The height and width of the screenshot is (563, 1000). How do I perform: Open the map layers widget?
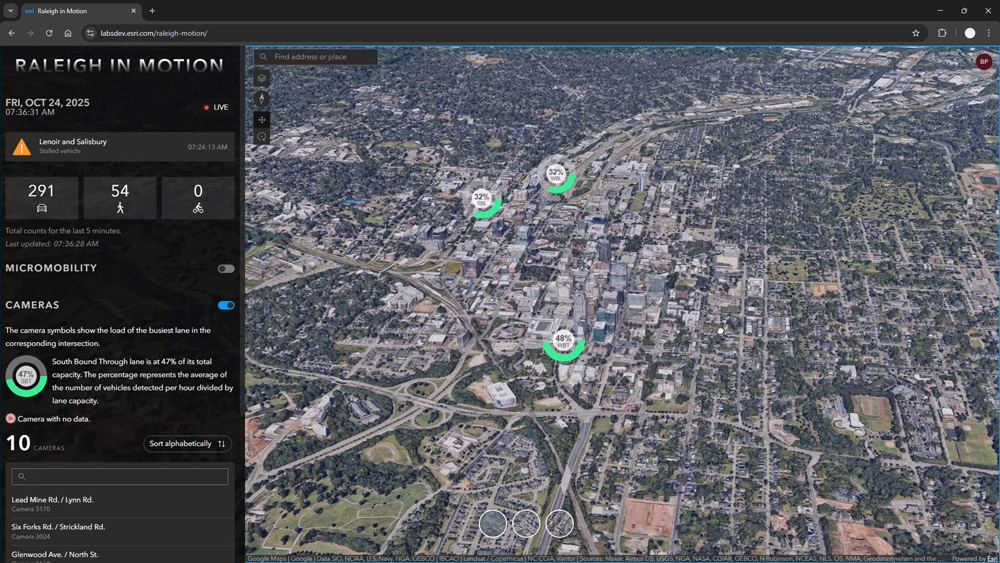tap(262, 78)
